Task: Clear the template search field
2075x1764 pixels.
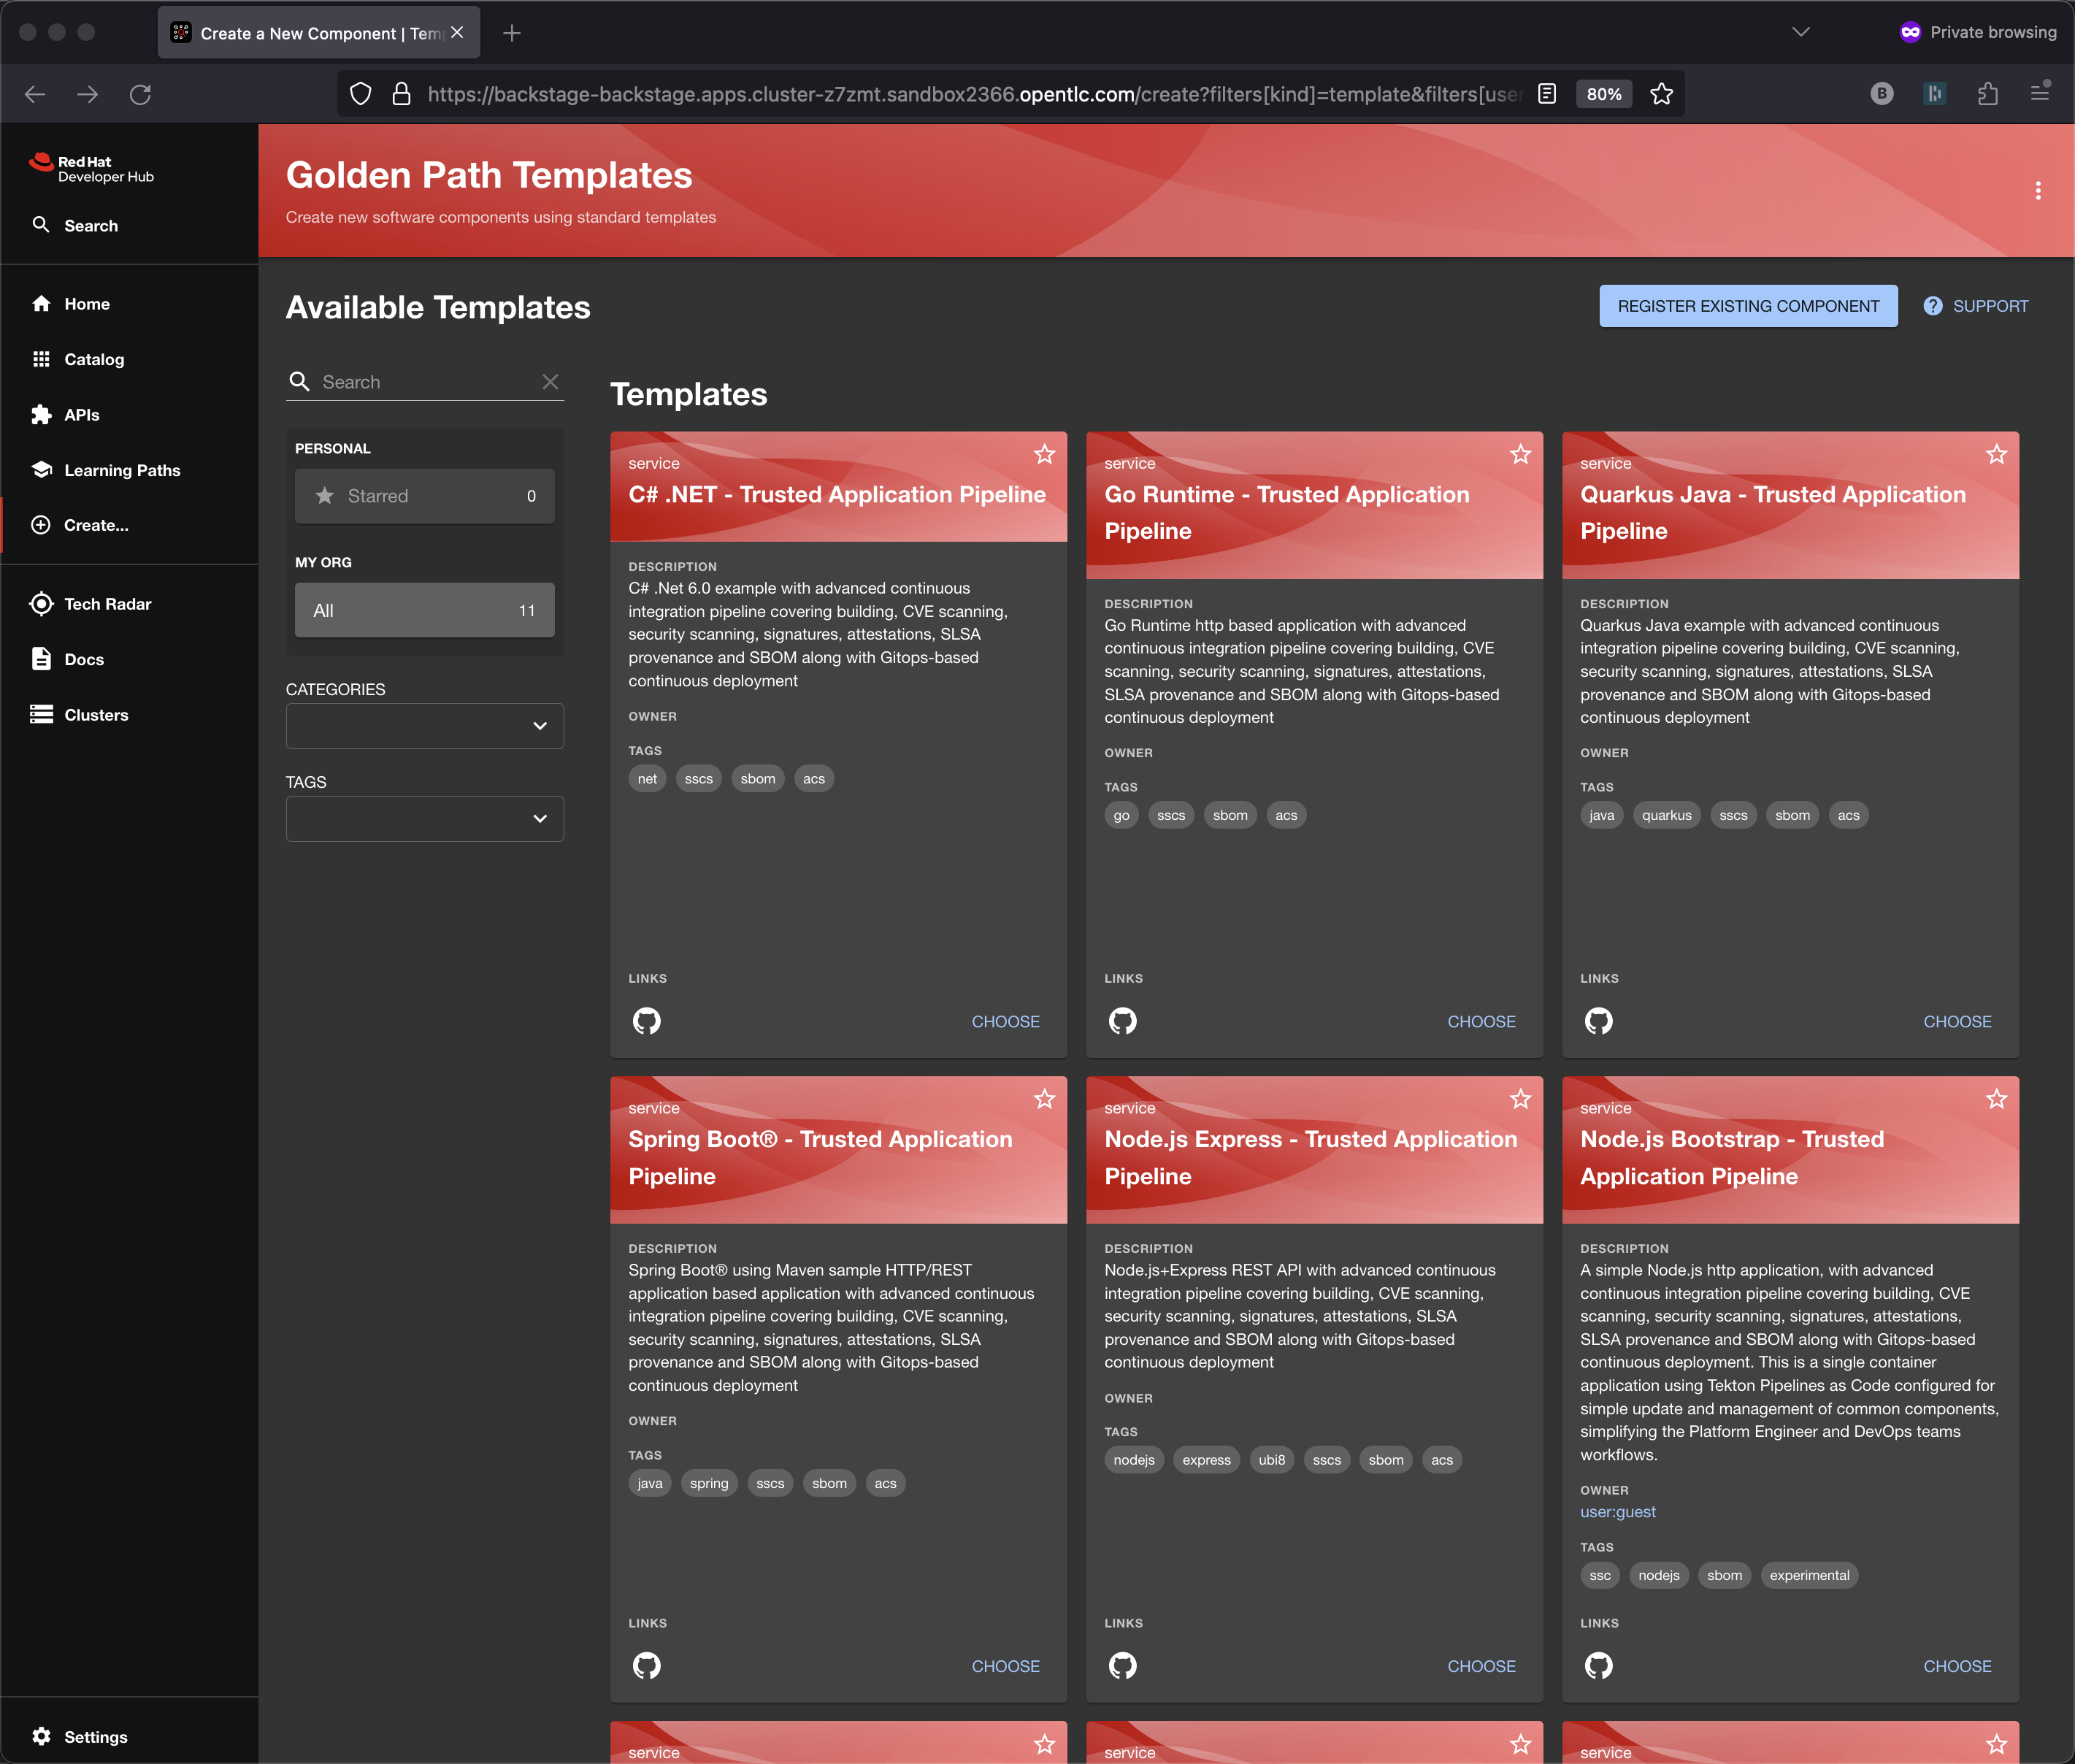Action: click(x=550, y=382)
